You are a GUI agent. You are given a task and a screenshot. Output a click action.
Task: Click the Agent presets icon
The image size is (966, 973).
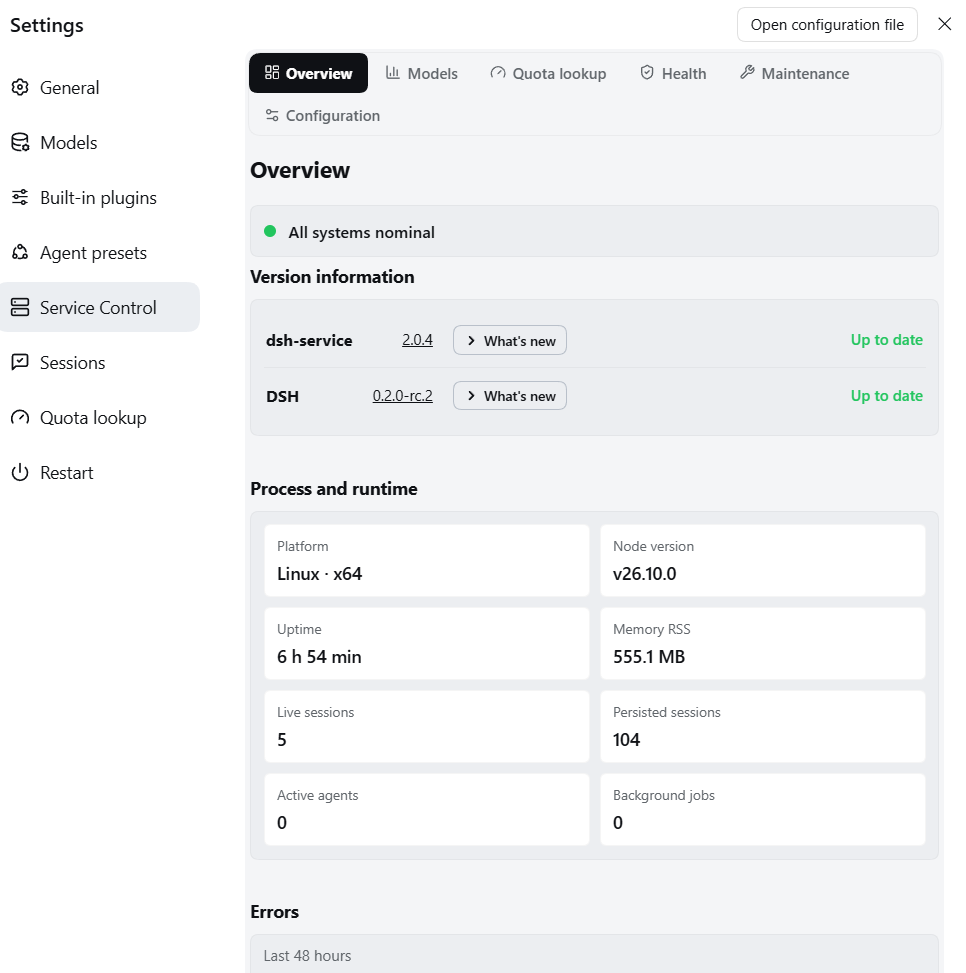pos(20,253)
